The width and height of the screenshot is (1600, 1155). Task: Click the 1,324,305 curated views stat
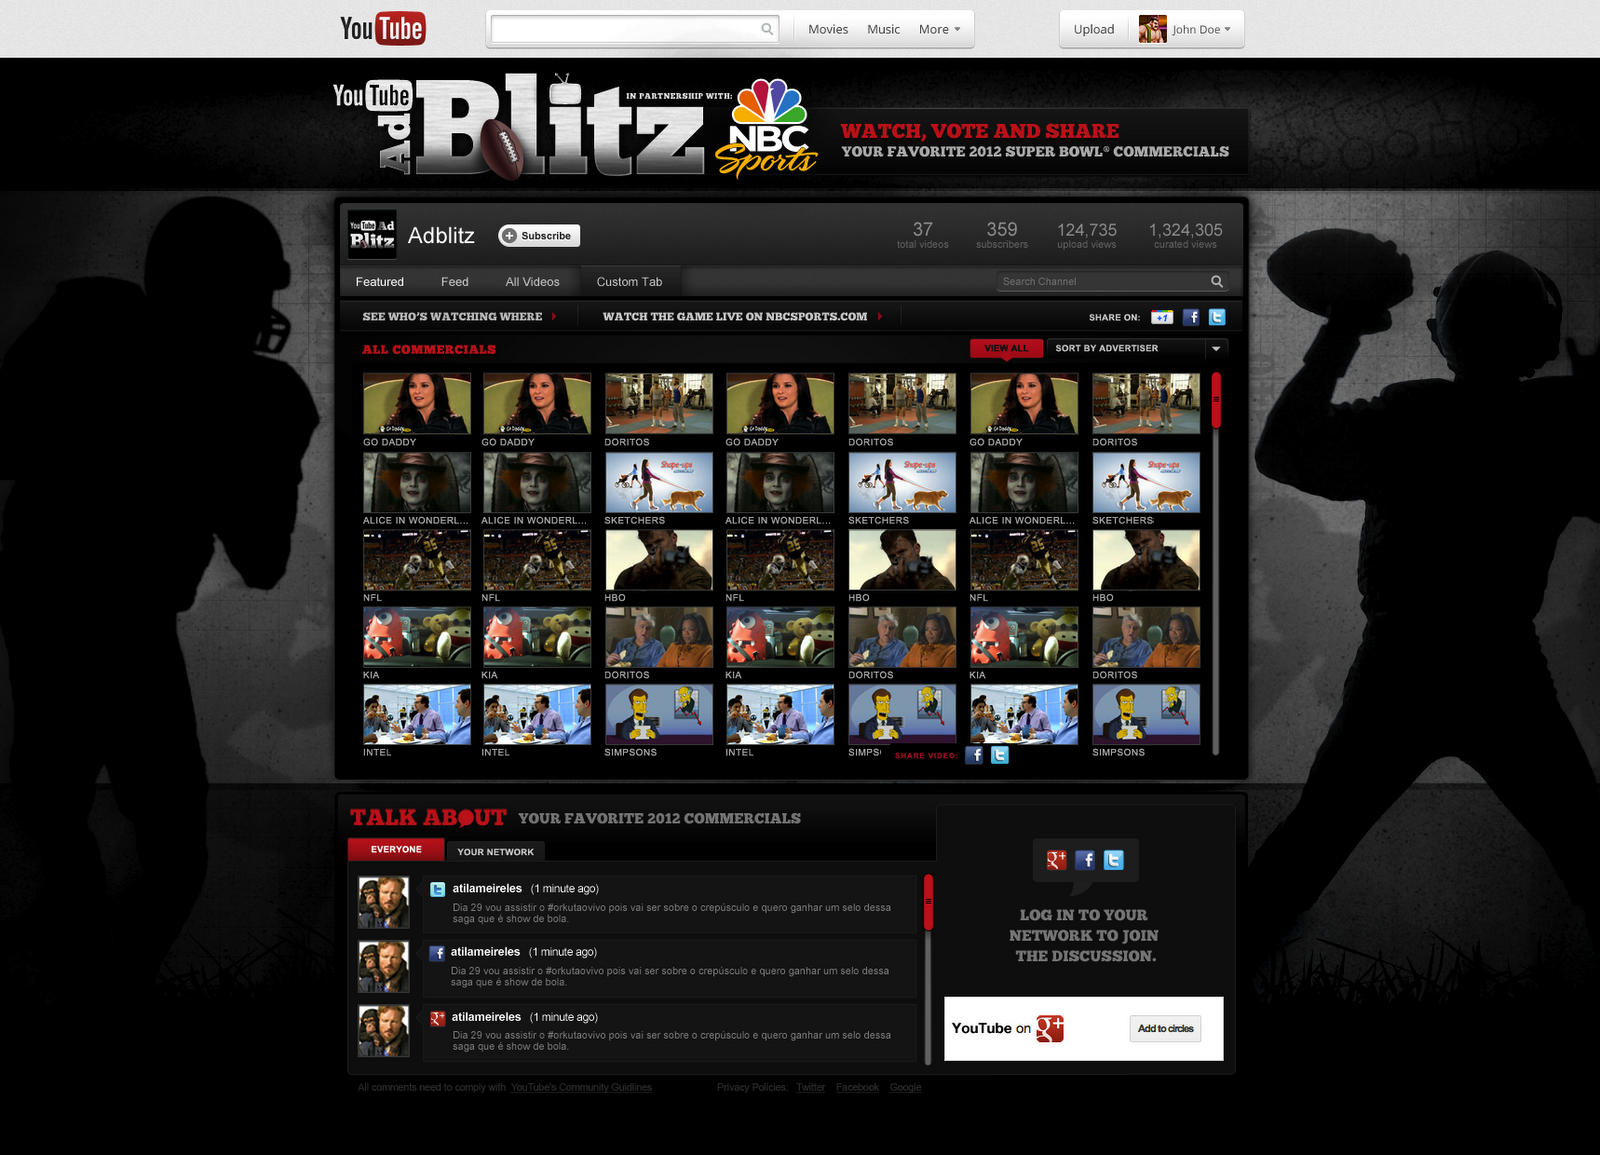(x=1185, y=235)
